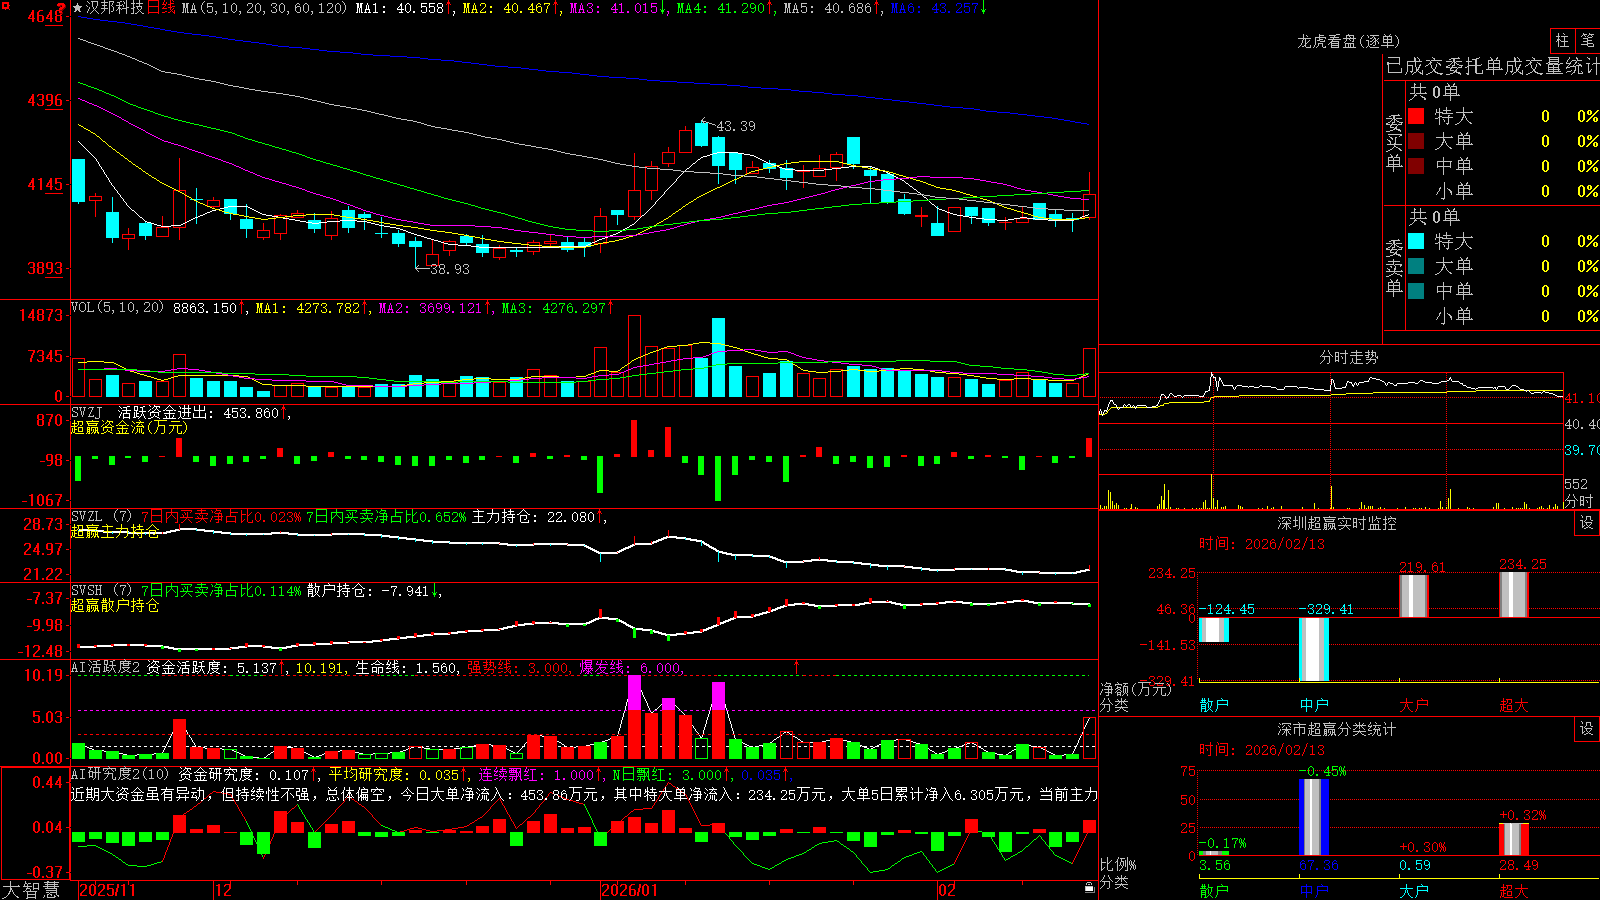Select the VOL(5,10,20) indicator label

click(x=117, y=307)
